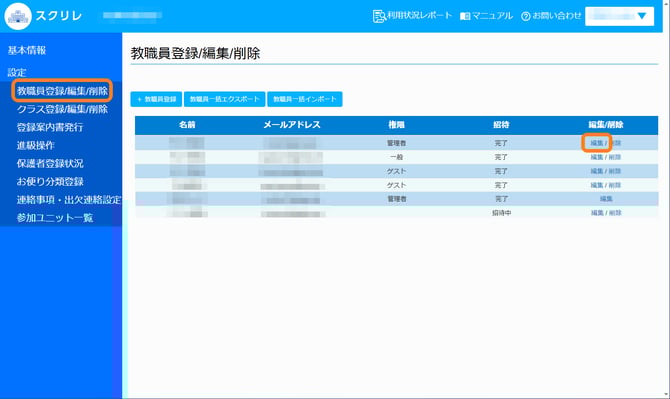Go to クラス登録/編集/削除 in the sidebar

62,109
